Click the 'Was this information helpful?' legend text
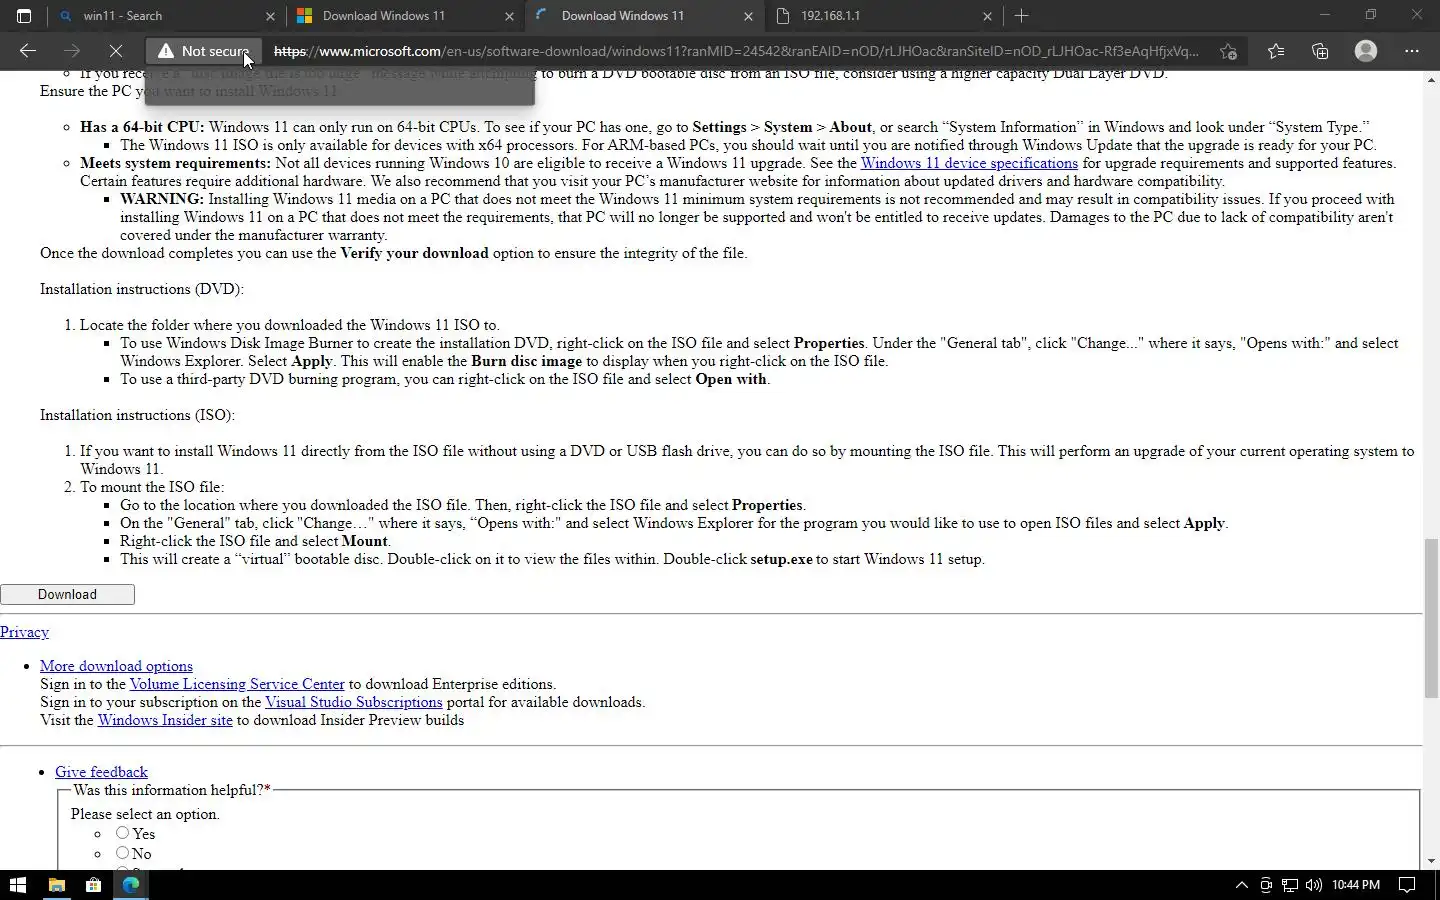The width and height of the screenshot is (1440, 900). (x=172, y=790)
